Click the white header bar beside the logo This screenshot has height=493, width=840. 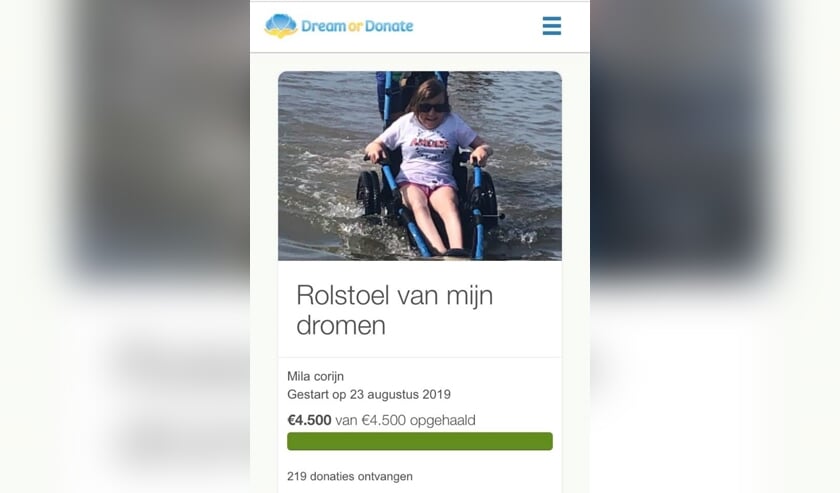[x=477, y=26]
